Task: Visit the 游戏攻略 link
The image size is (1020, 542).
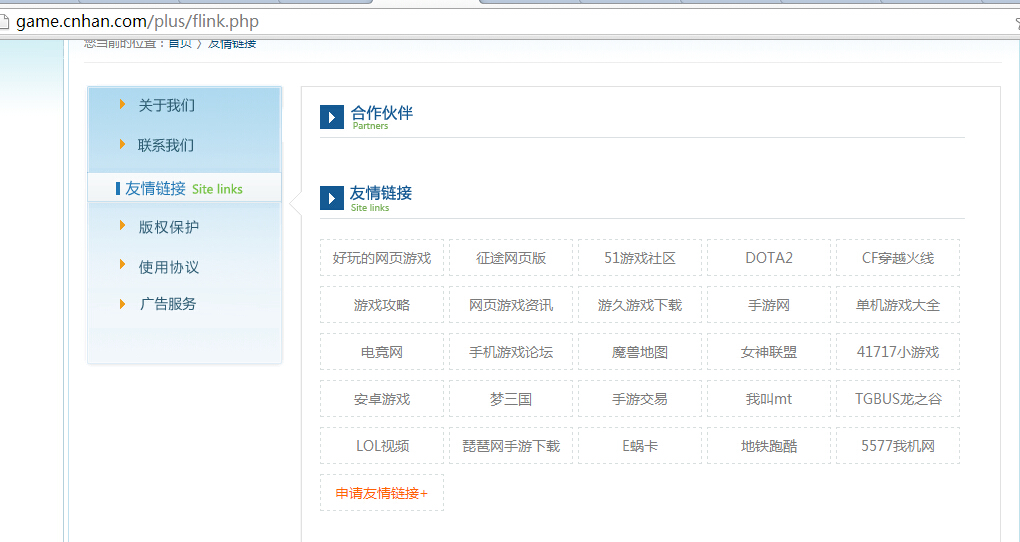Action: click(382, 305)
